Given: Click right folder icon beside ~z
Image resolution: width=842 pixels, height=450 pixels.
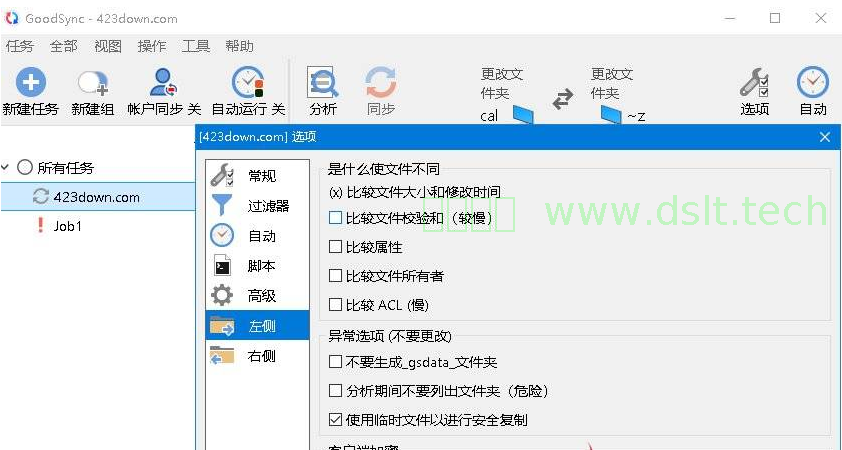Looking at the screenshot, I should [x=611, y=114].
